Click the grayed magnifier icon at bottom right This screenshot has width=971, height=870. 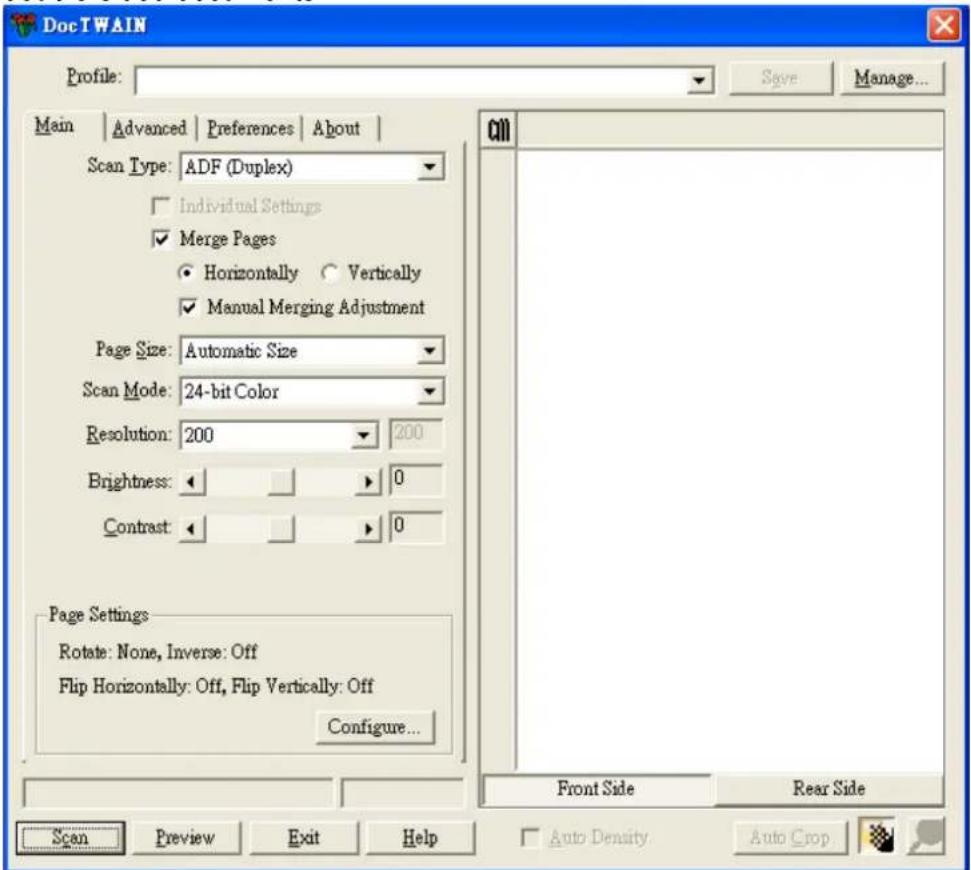[x=926, y=837]
